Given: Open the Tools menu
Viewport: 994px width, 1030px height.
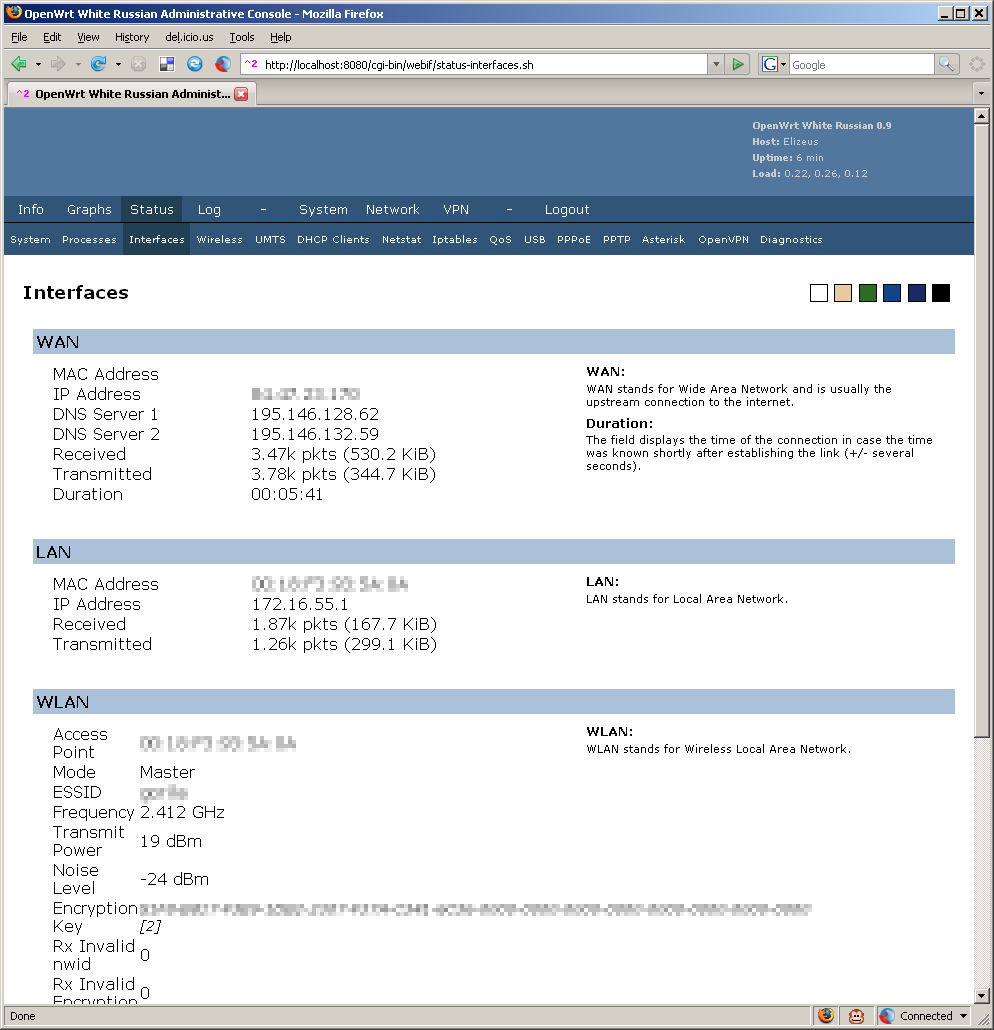Looking at the screenshot, I should pos(242,37).
